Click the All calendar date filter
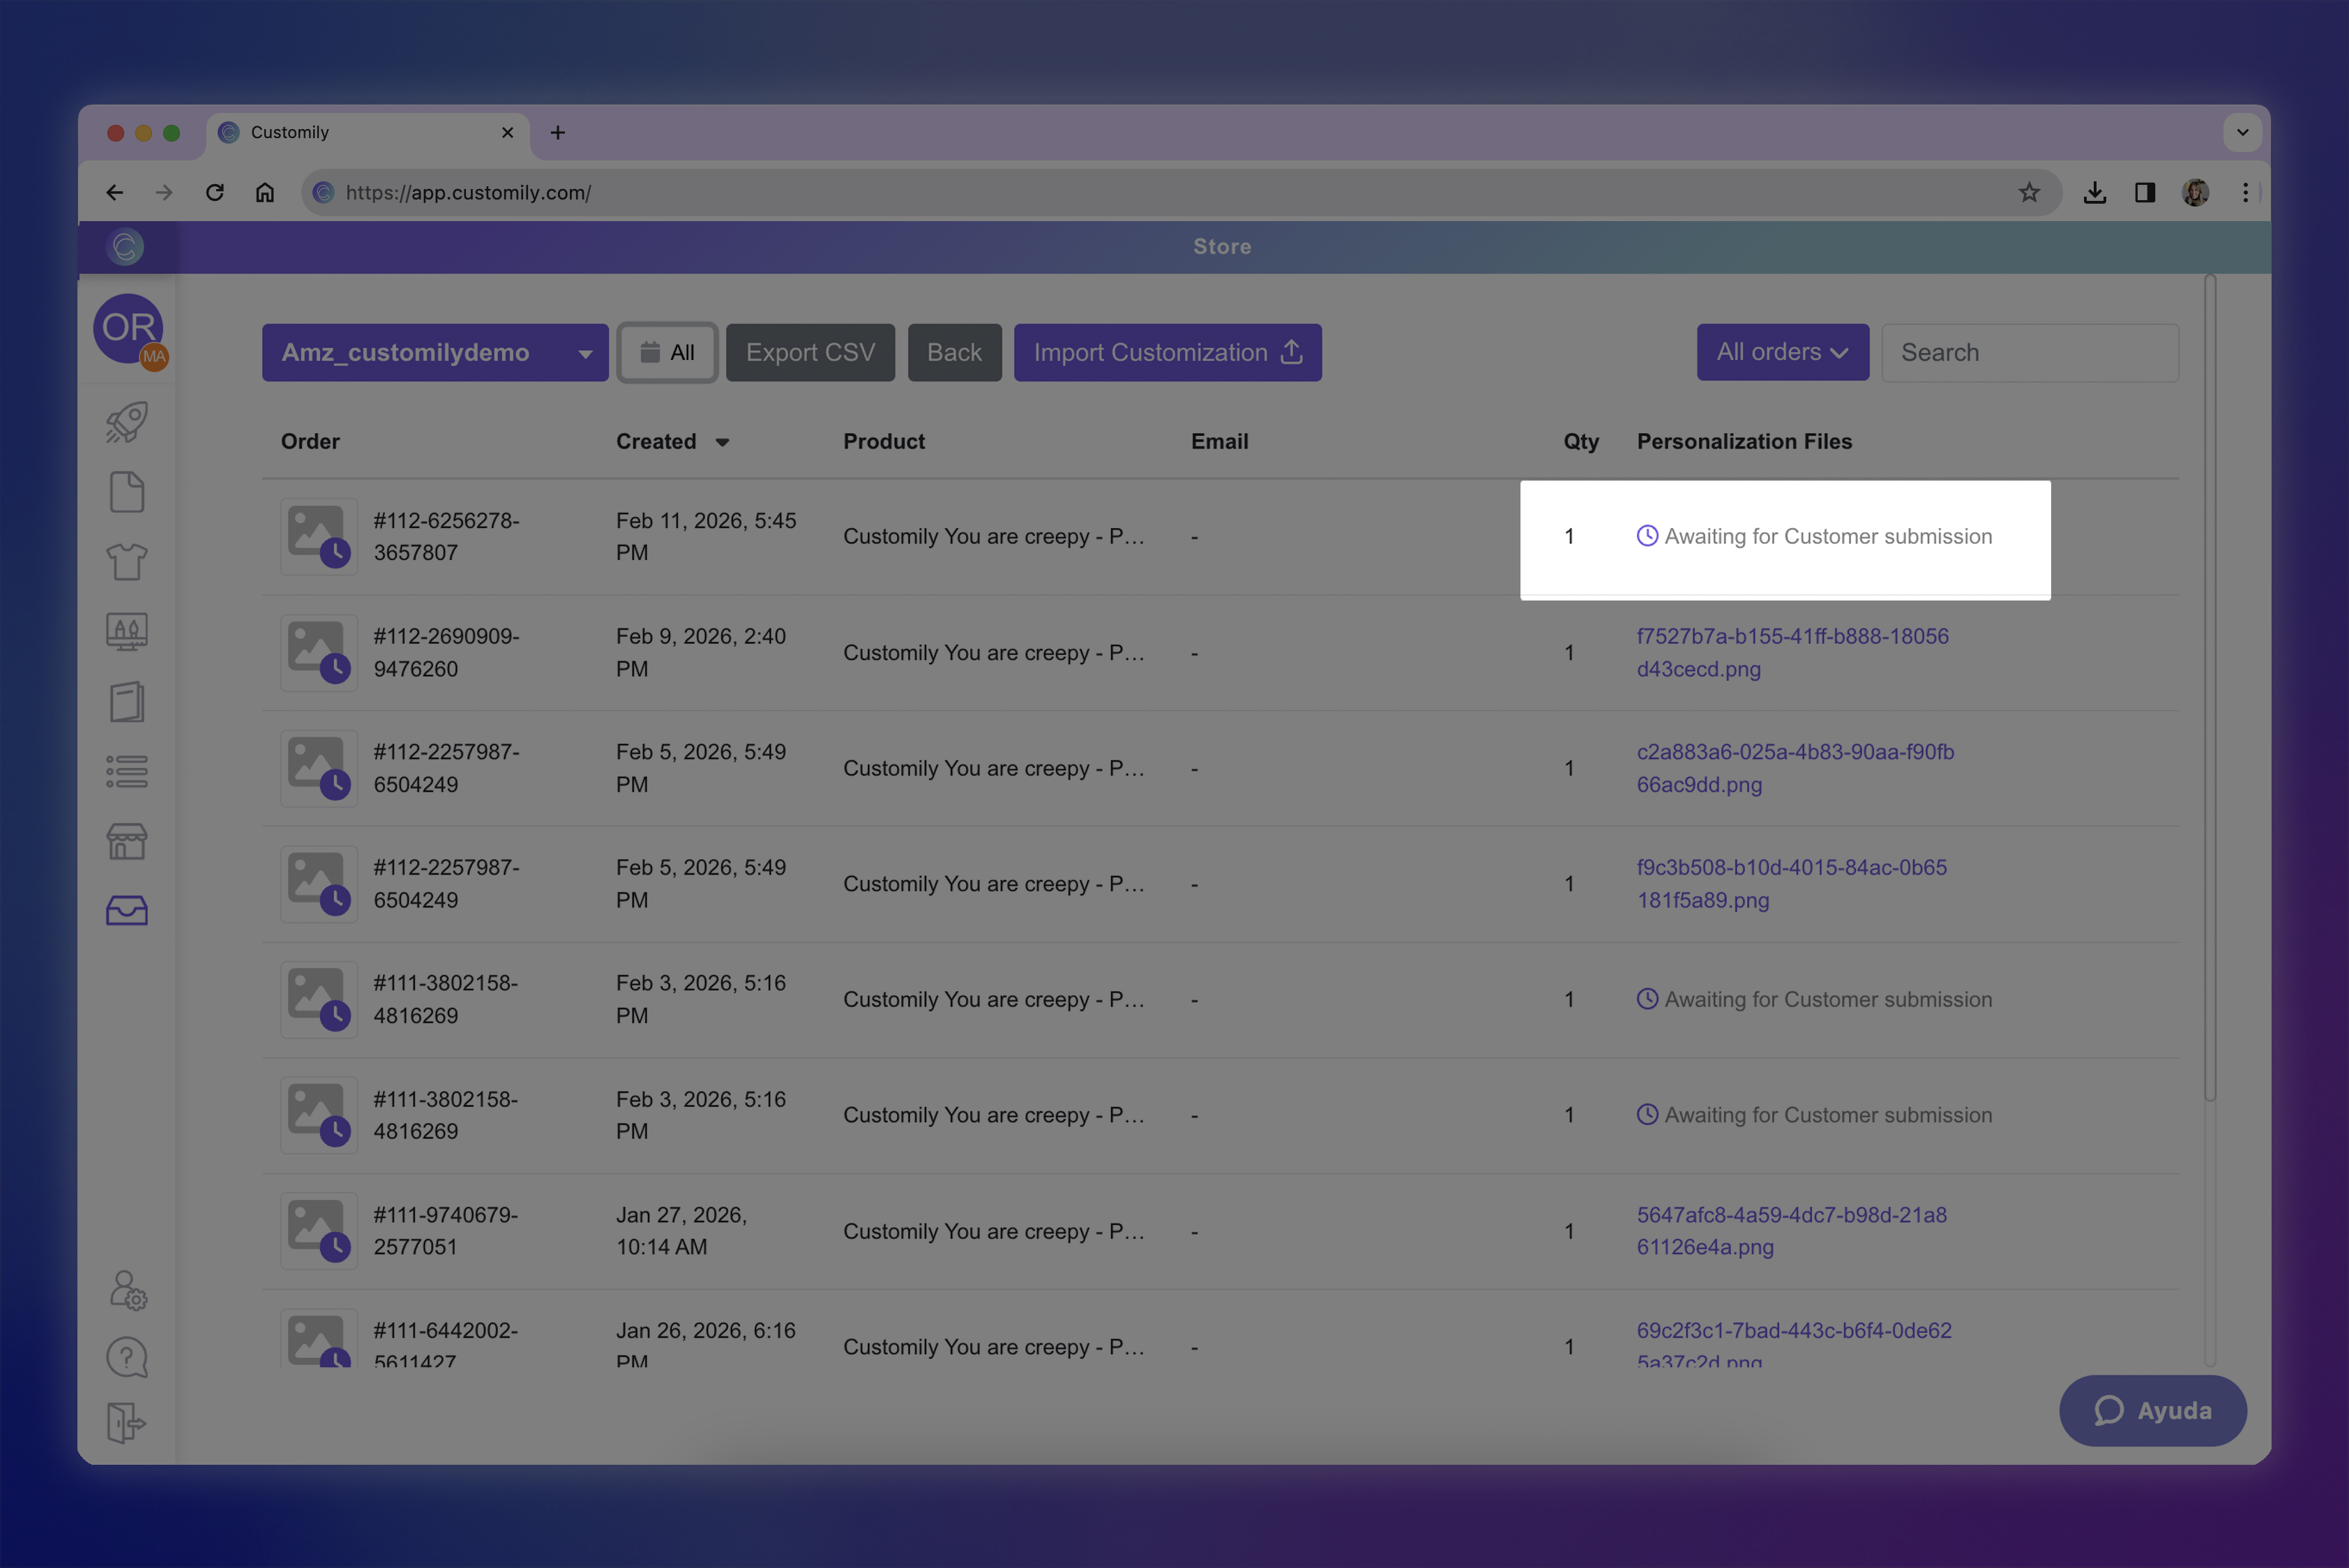The width and height of the screenshot is (2349, 1568). [667, 352]
